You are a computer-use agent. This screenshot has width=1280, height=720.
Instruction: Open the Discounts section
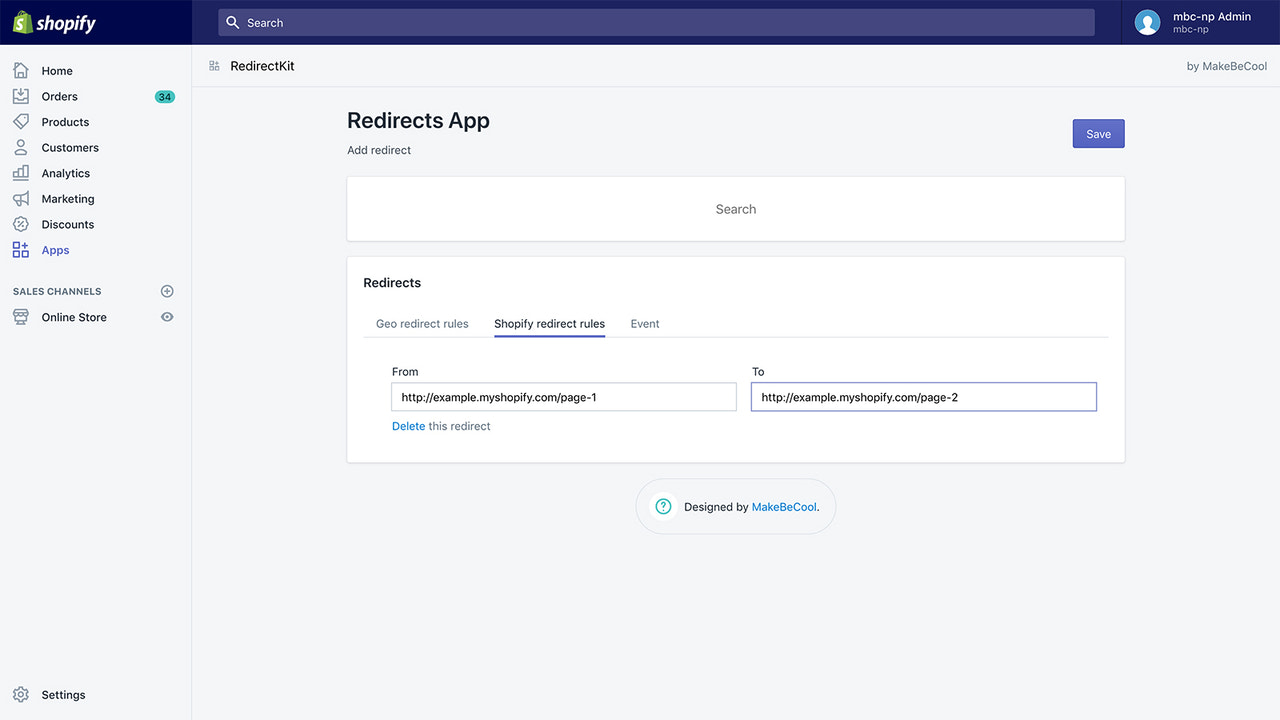pyautogui.click(x=66, y=224)
